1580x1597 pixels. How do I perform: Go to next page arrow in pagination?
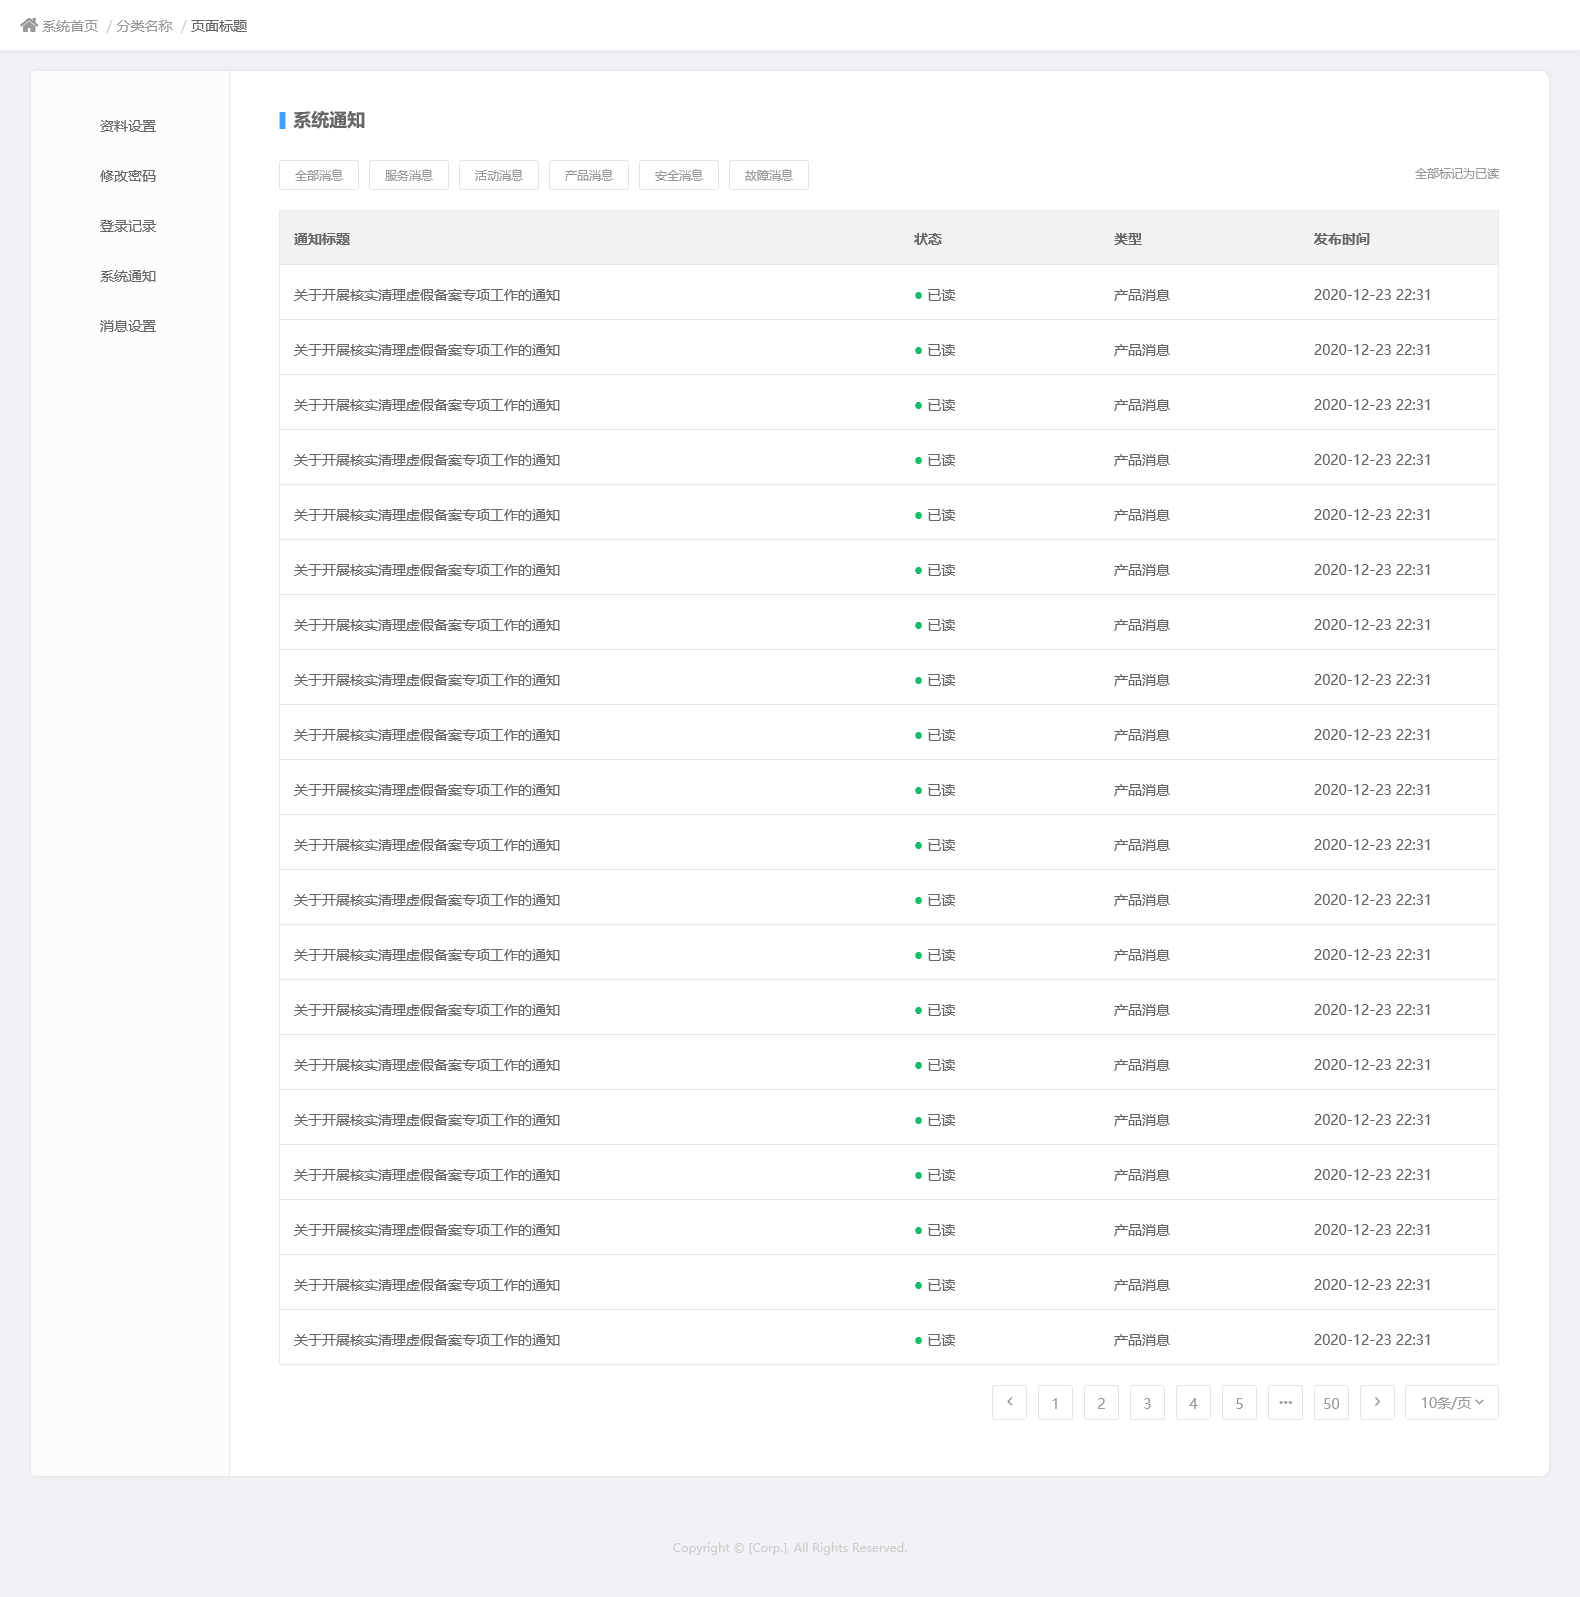click(x=1377, y=1402)
